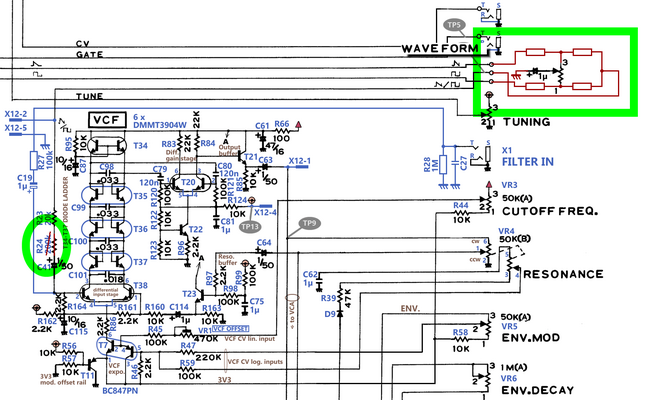647x400 pixels.
Task: Click the WAVEFORM switch label
Action: 440,49
